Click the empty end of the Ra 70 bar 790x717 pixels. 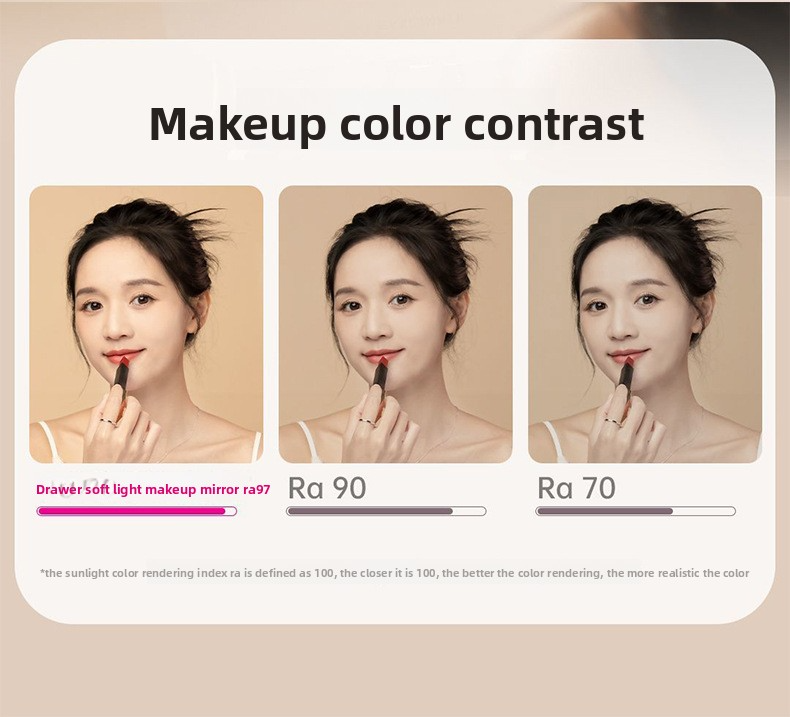[x=703, y=511]
